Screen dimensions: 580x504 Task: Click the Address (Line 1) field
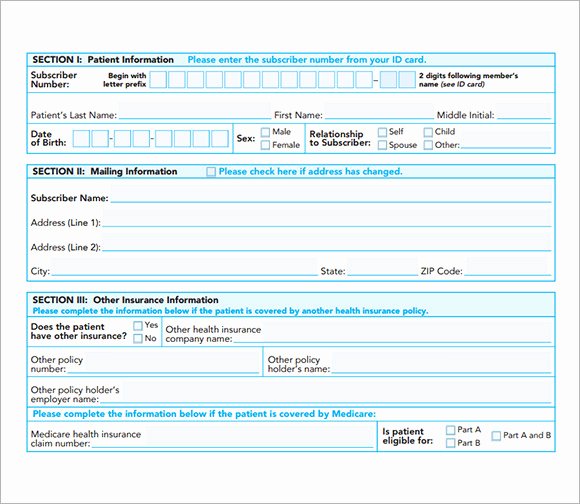[x=327, y=219]
